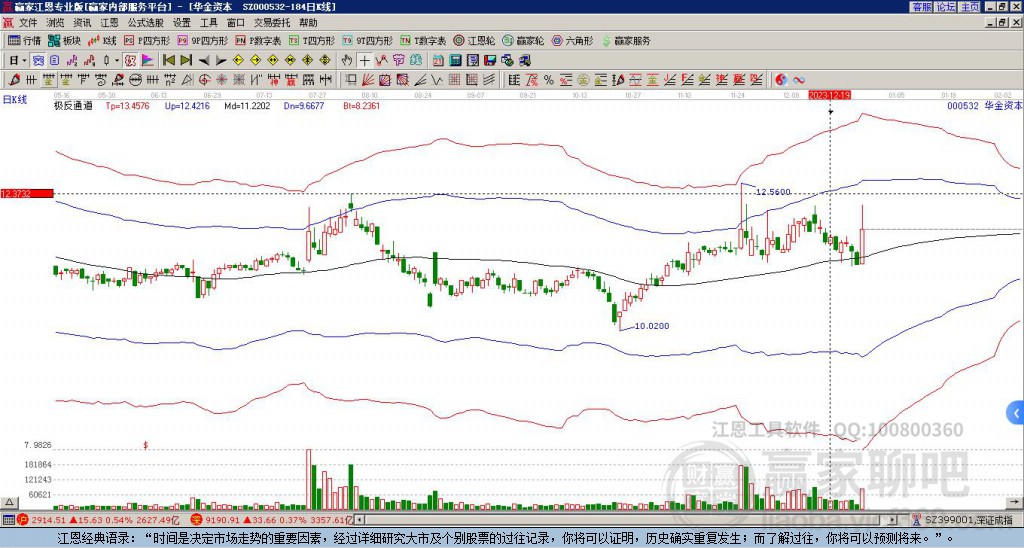This screenshot has height=548, width=1024.
Task: Select the red pen drawing tool
Action: (13, 80)
